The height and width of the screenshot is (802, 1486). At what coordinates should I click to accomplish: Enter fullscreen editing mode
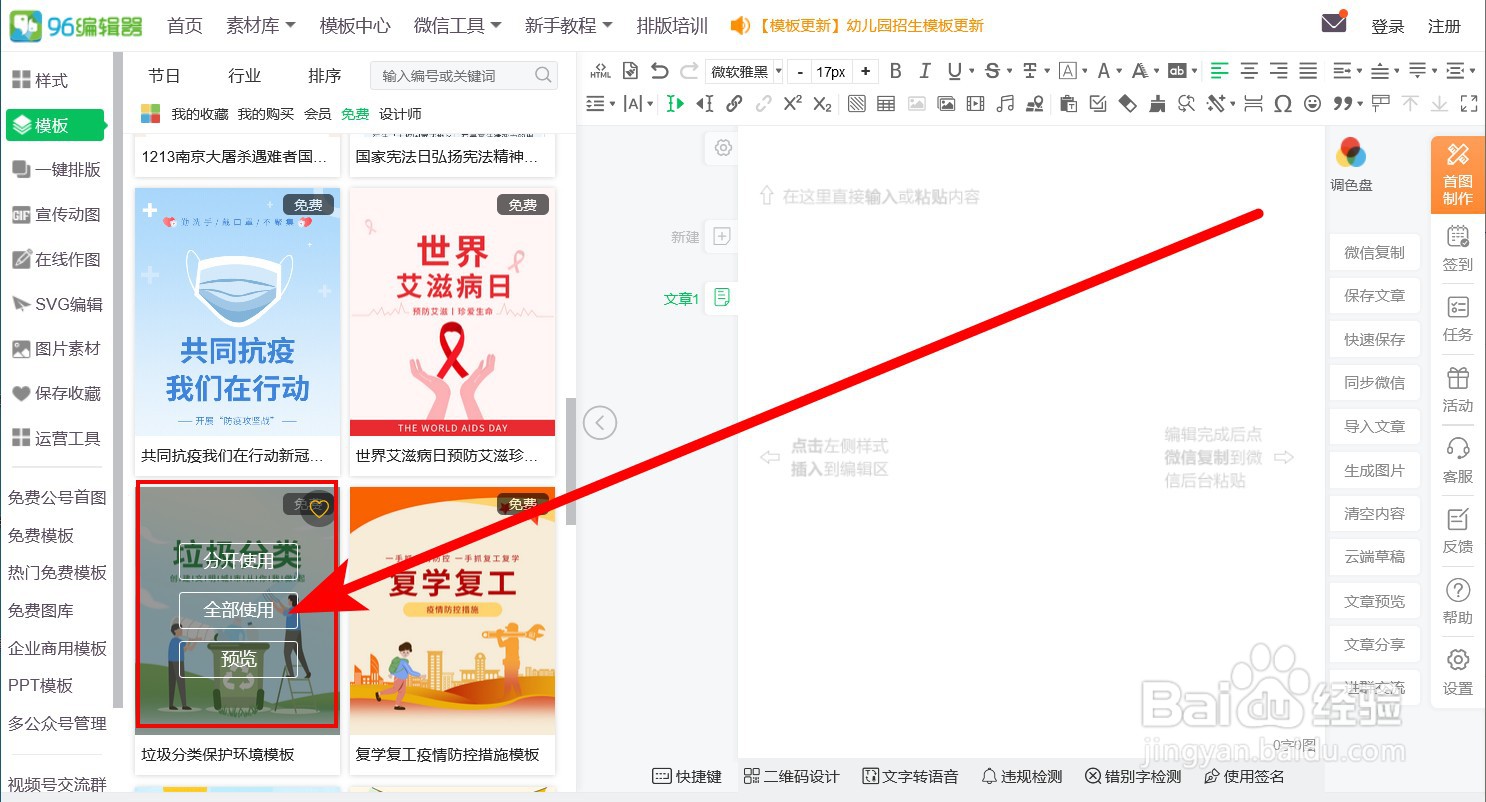point(1469,103)
